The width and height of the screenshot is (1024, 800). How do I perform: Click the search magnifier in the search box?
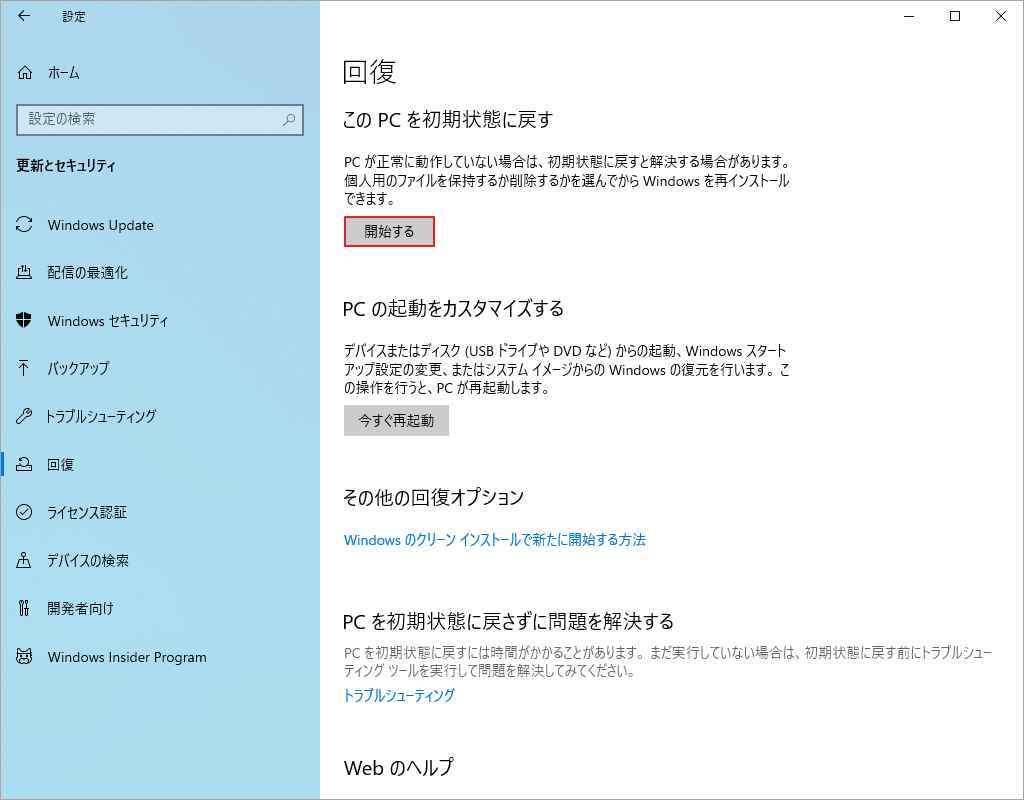point(290,119)
